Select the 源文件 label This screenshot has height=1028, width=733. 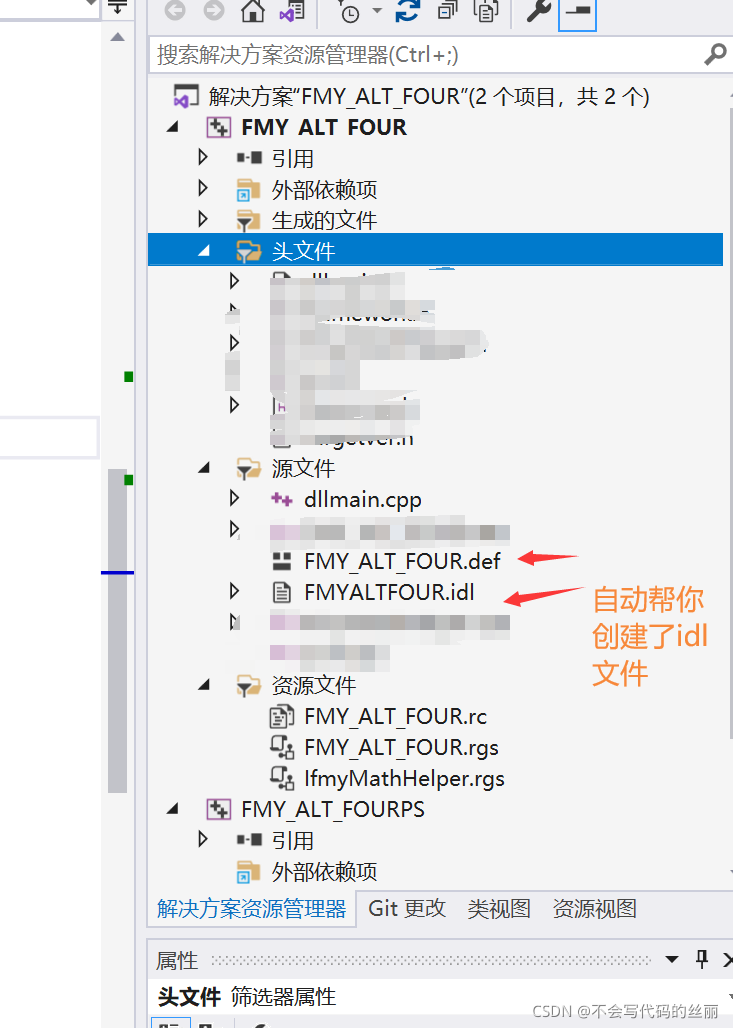(x=304, y=468)
